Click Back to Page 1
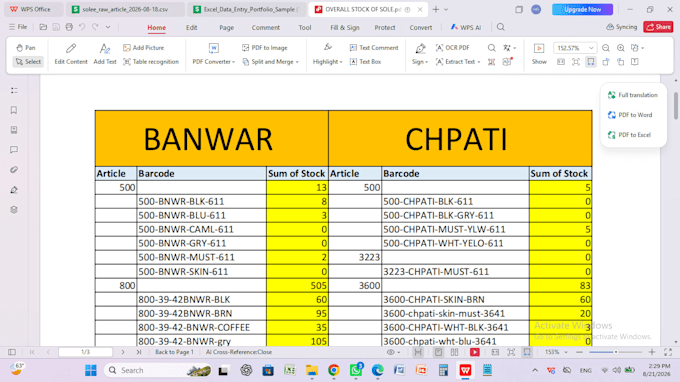 point(174,352)
